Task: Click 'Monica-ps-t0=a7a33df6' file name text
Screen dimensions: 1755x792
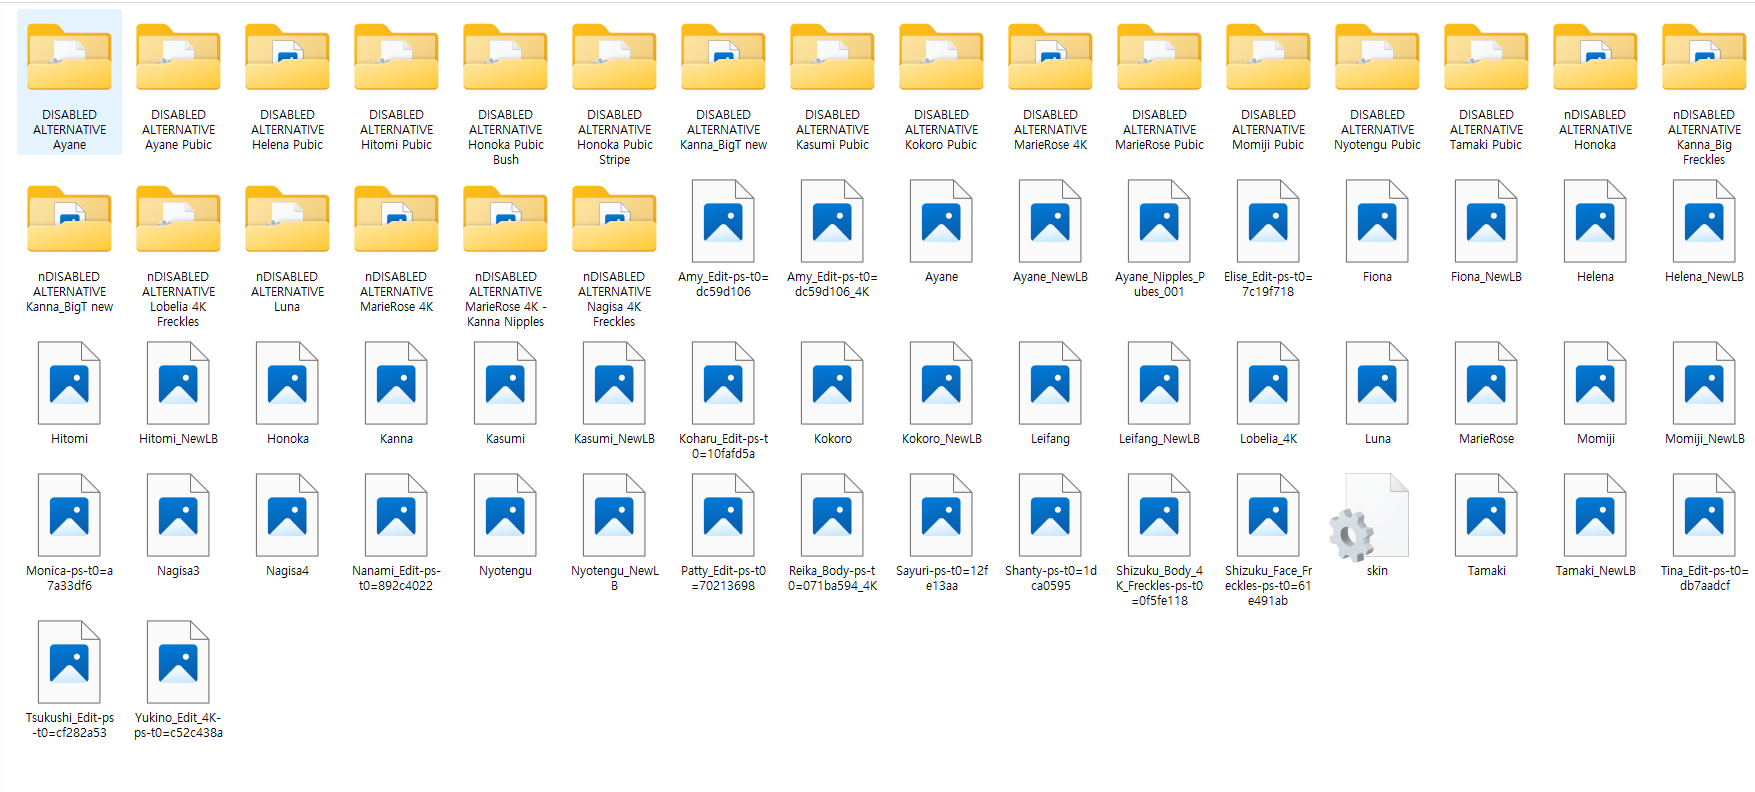Action: (x=69, y=578)
